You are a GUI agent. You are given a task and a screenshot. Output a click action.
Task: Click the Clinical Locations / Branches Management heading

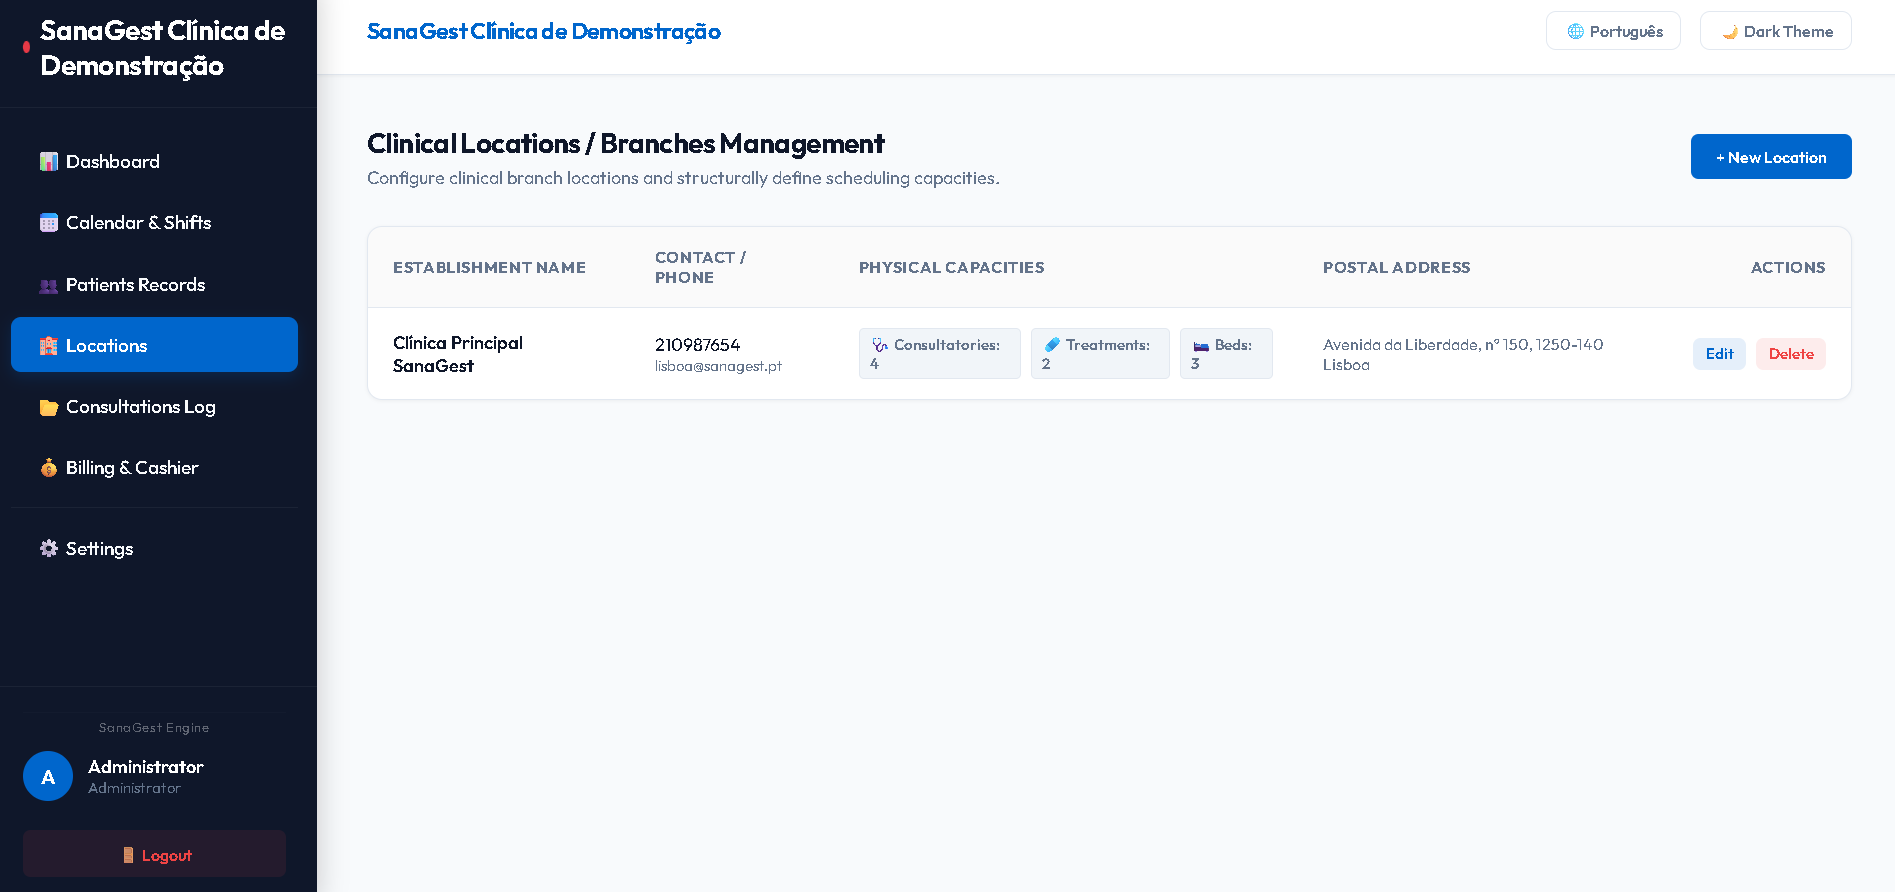pos(625,144)
